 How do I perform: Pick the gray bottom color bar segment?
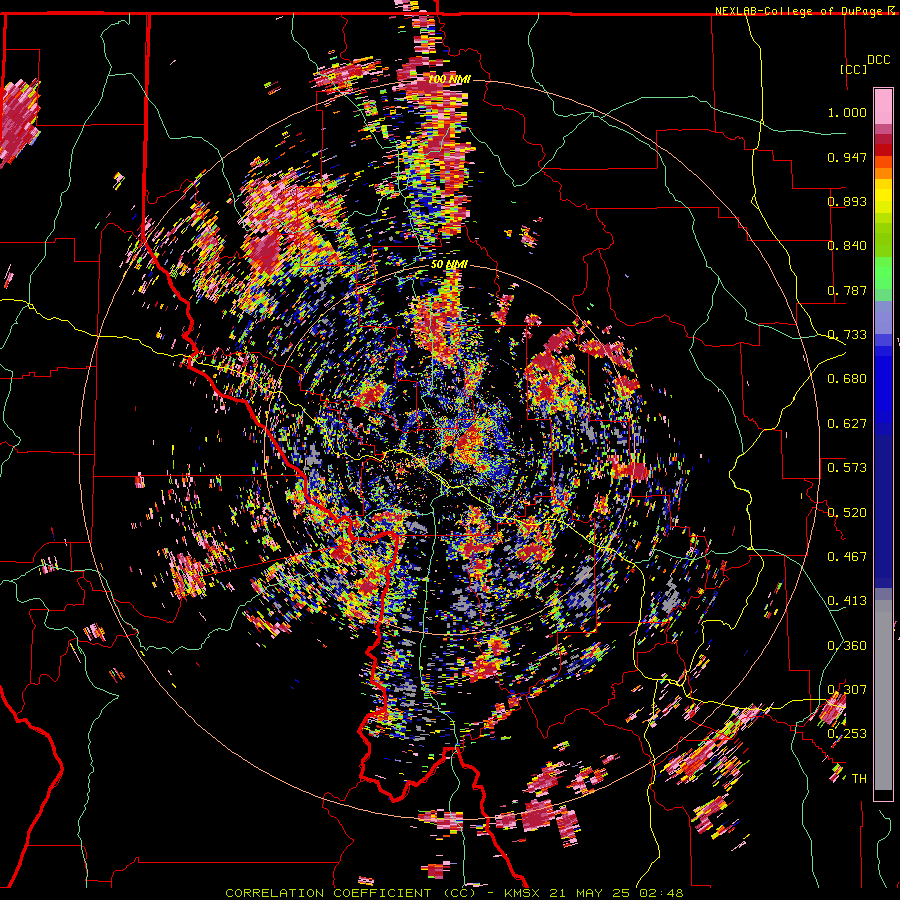click(x=883, y=695)
